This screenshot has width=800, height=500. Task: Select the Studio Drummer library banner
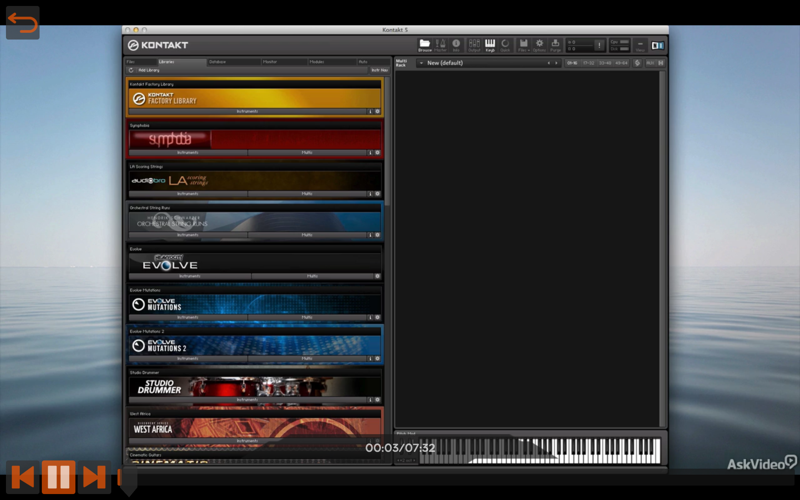pyautogui.click(x=255, y=387)
